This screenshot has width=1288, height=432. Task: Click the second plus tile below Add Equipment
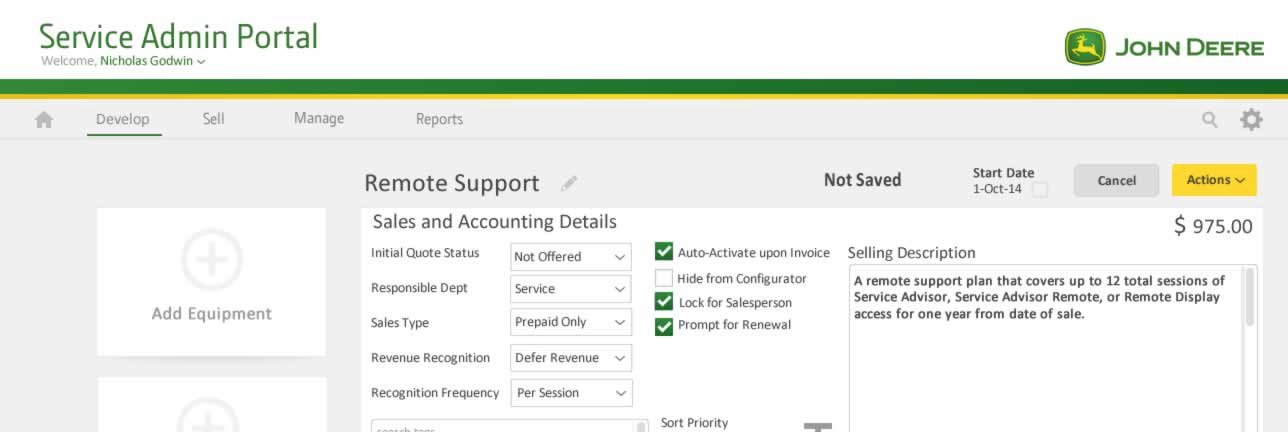click(x=211, y=405)
